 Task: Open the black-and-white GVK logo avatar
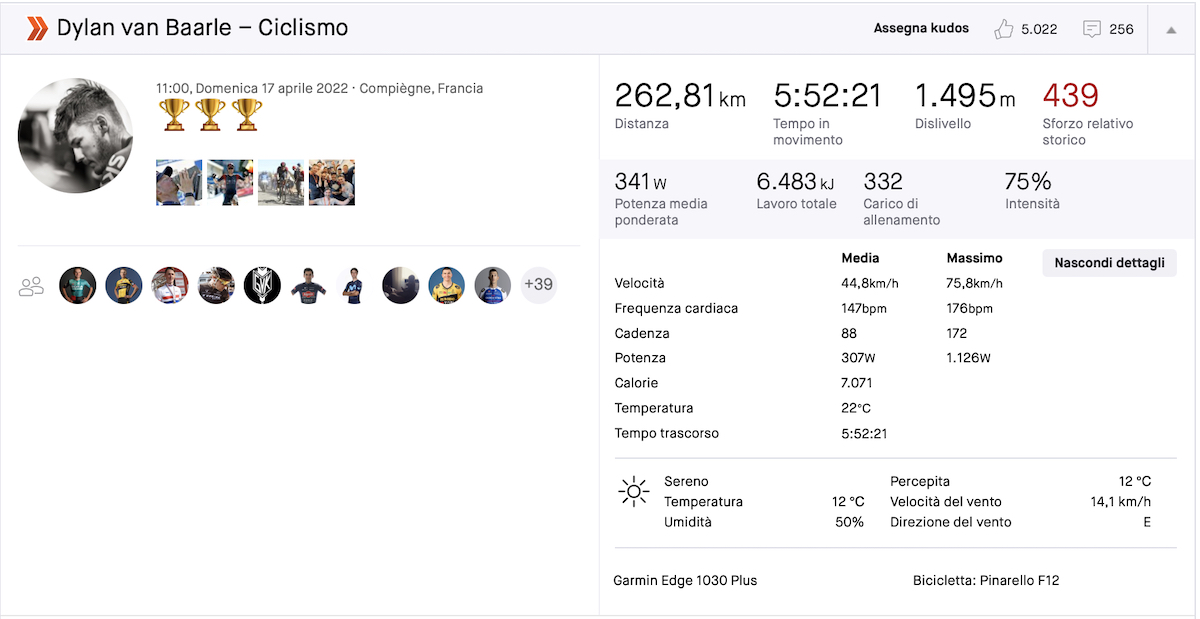click(x=263, y=285)
